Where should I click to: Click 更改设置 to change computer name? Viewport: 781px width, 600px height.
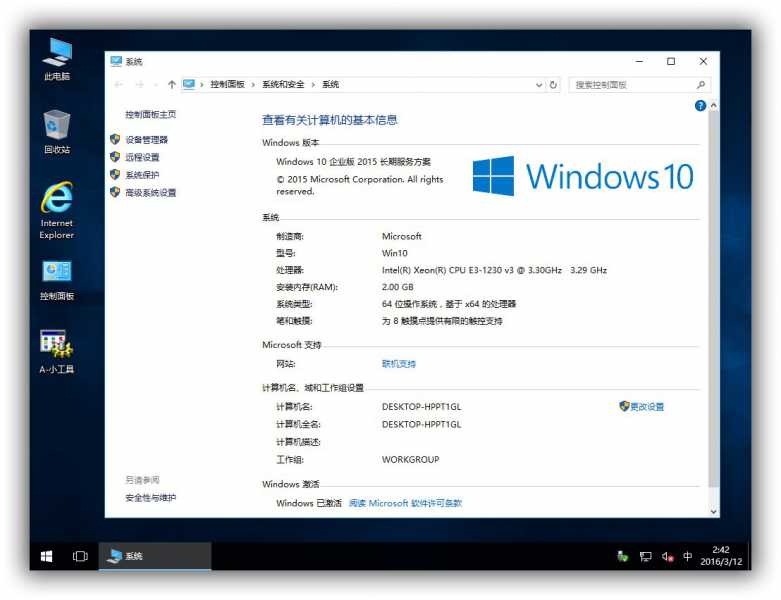coord(647,407)
